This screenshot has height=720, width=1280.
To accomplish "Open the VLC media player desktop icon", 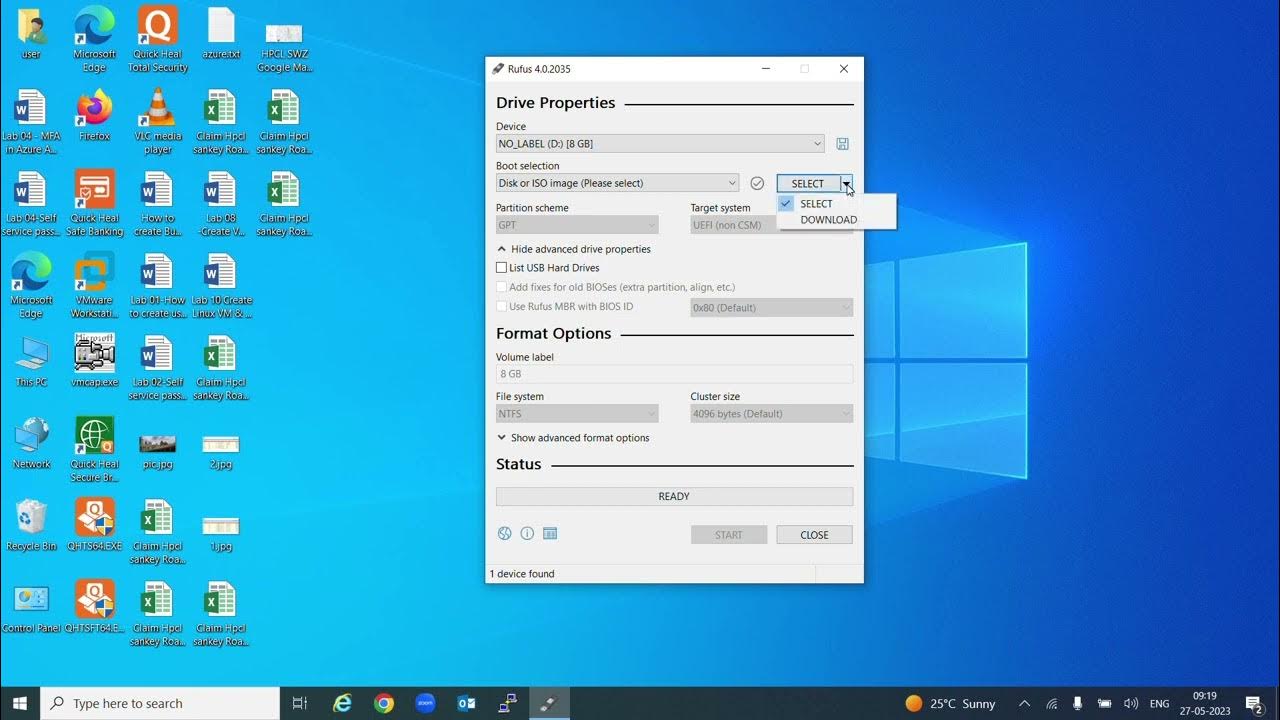I will point(157,122).
